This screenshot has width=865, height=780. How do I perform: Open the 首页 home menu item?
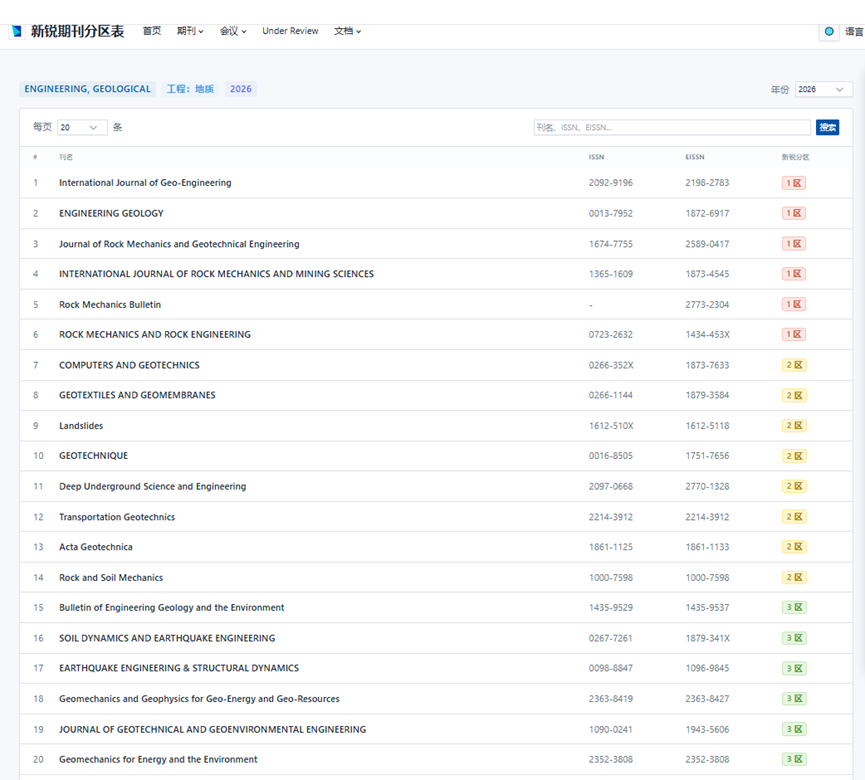click(152, 31)
